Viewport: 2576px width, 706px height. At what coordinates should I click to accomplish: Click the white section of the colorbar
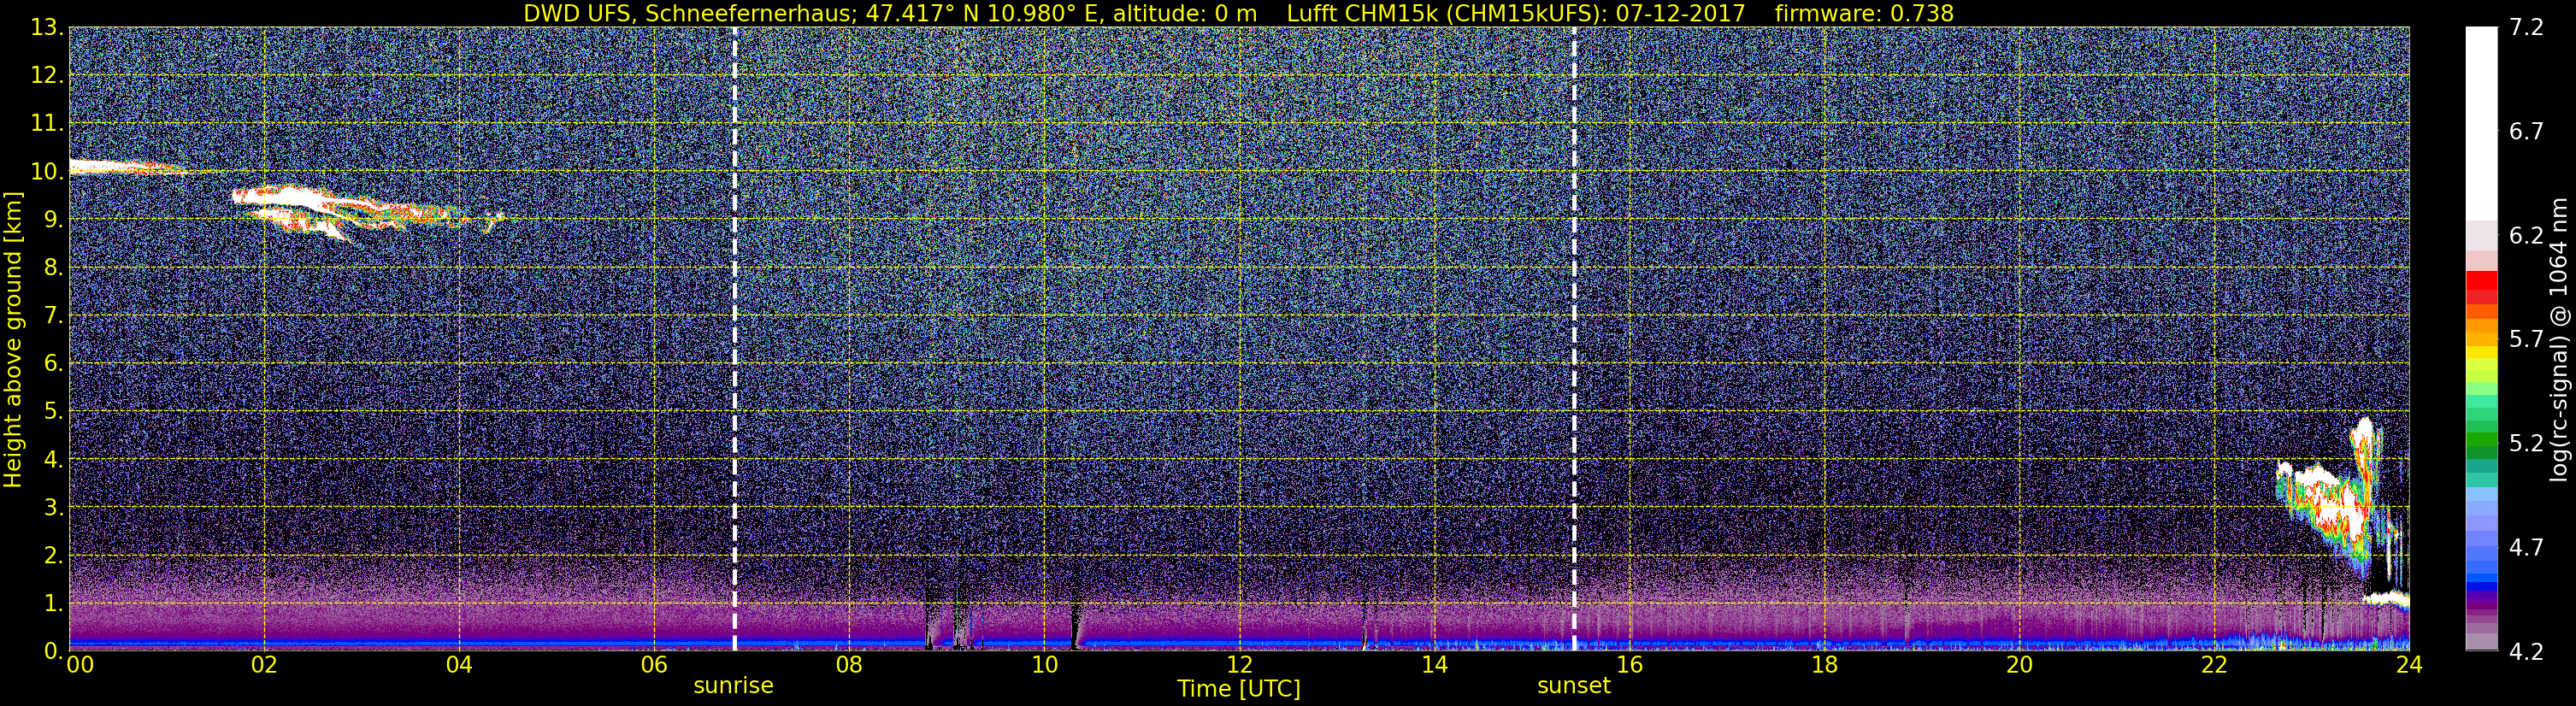pyautogui.click(x=2481, y=124)
